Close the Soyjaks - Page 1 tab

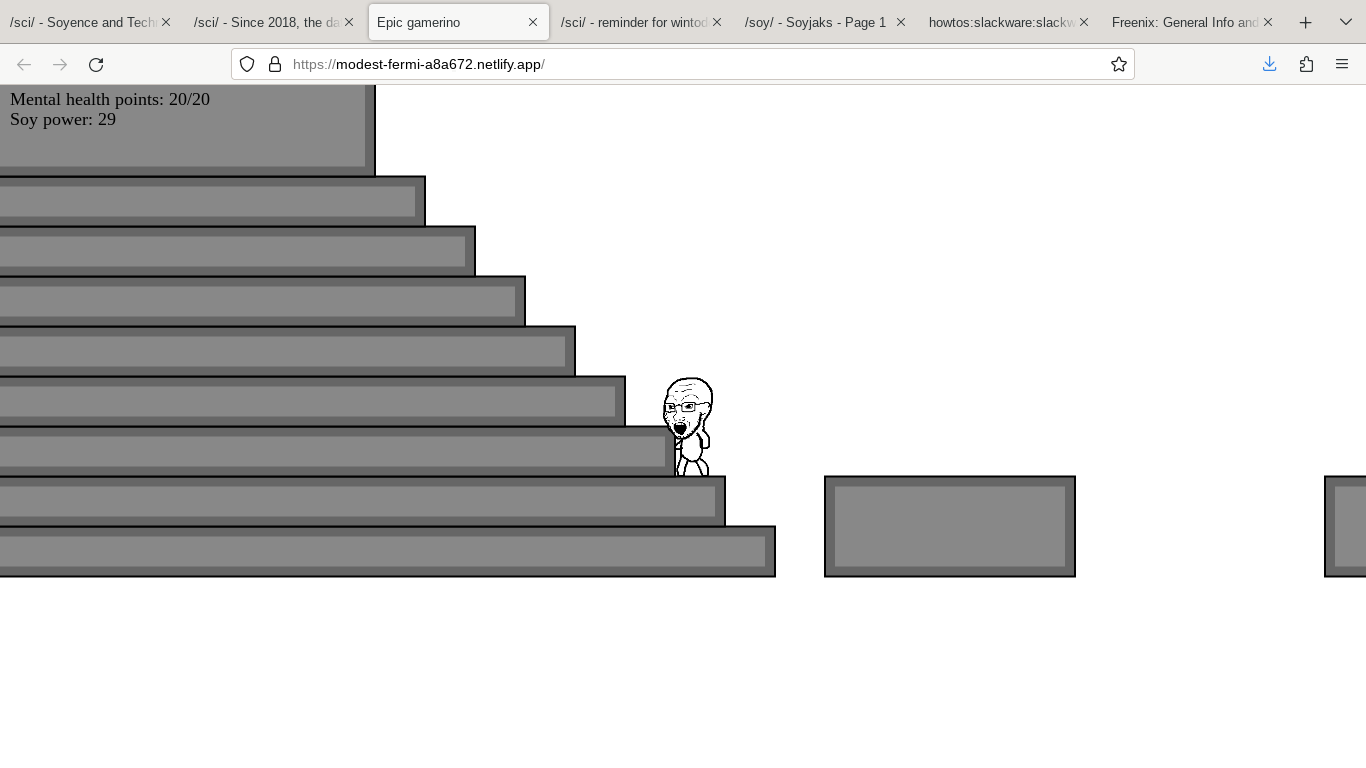click(901, 22)
